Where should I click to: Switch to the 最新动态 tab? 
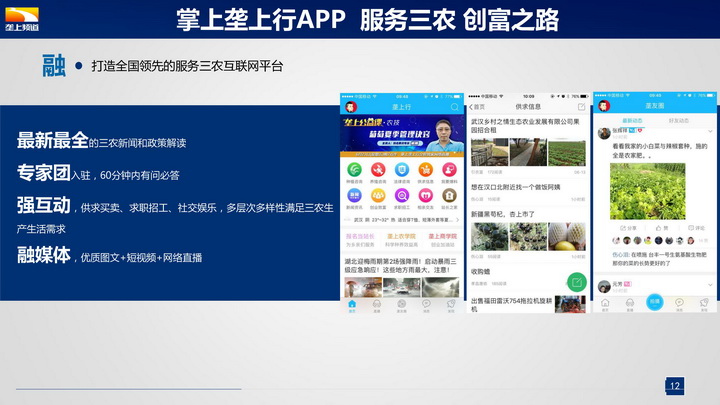tap(632, 121)
